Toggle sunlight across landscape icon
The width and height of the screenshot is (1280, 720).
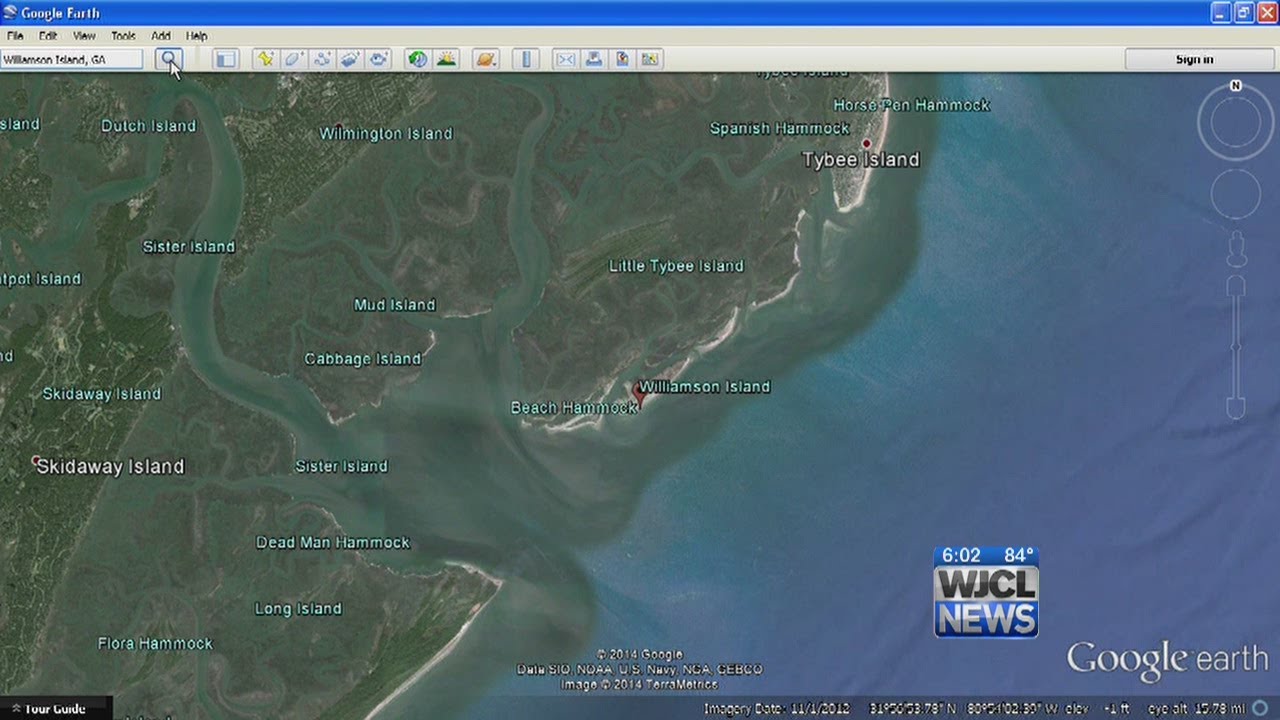pos(446,59)
